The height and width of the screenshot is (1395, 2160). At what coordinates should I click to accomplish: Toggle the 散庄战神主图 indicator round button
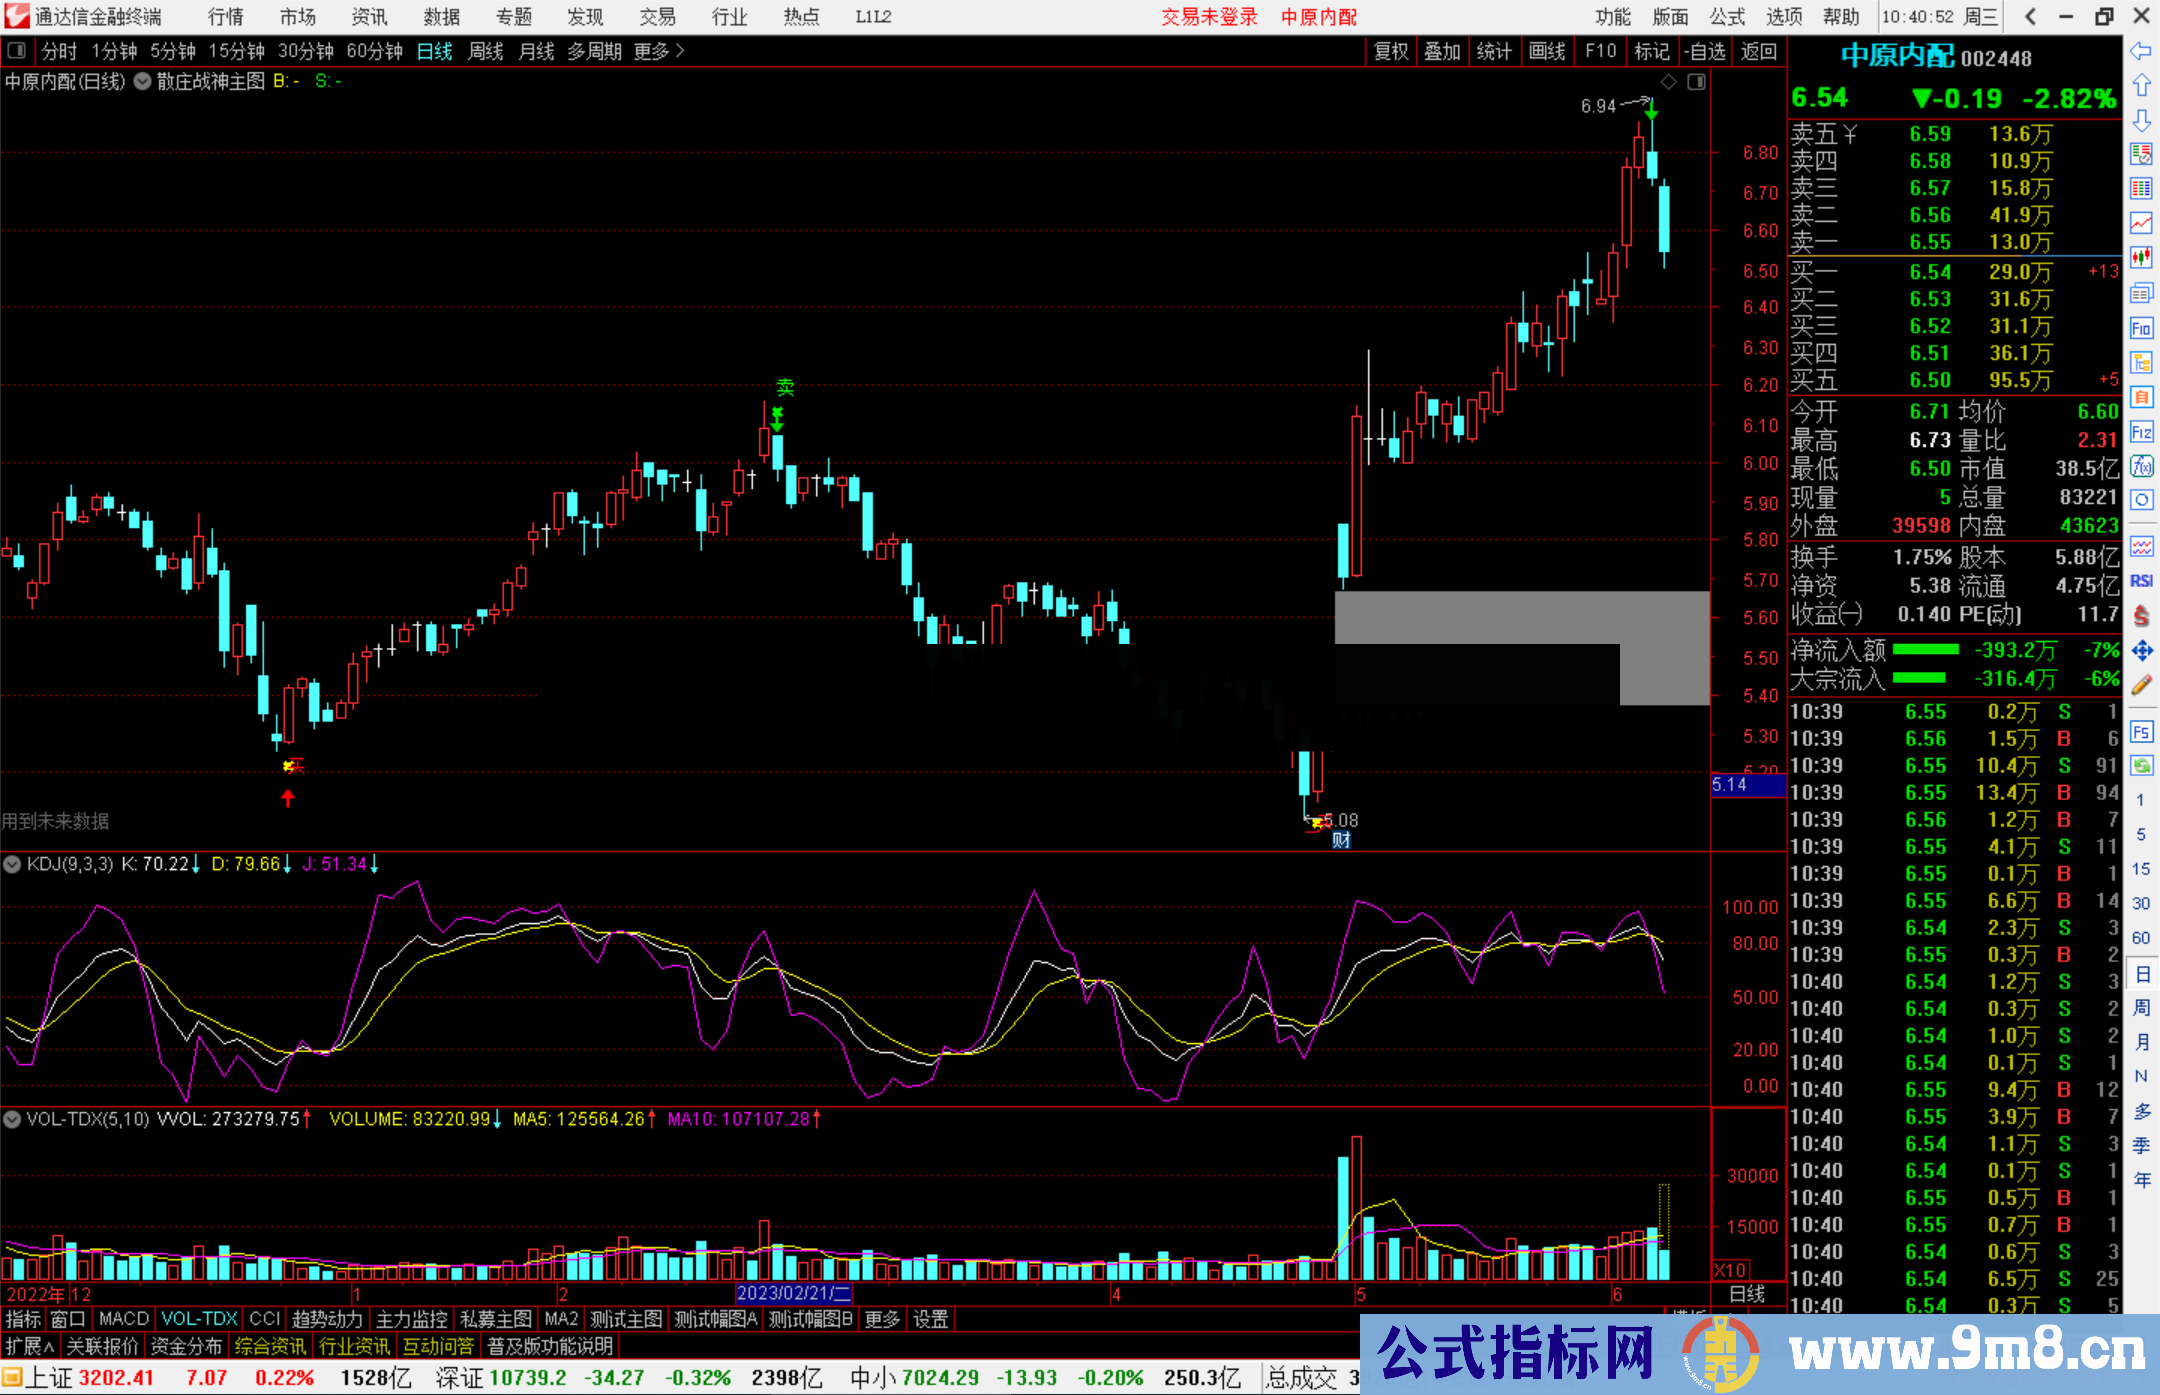click(x=143, y=81)
